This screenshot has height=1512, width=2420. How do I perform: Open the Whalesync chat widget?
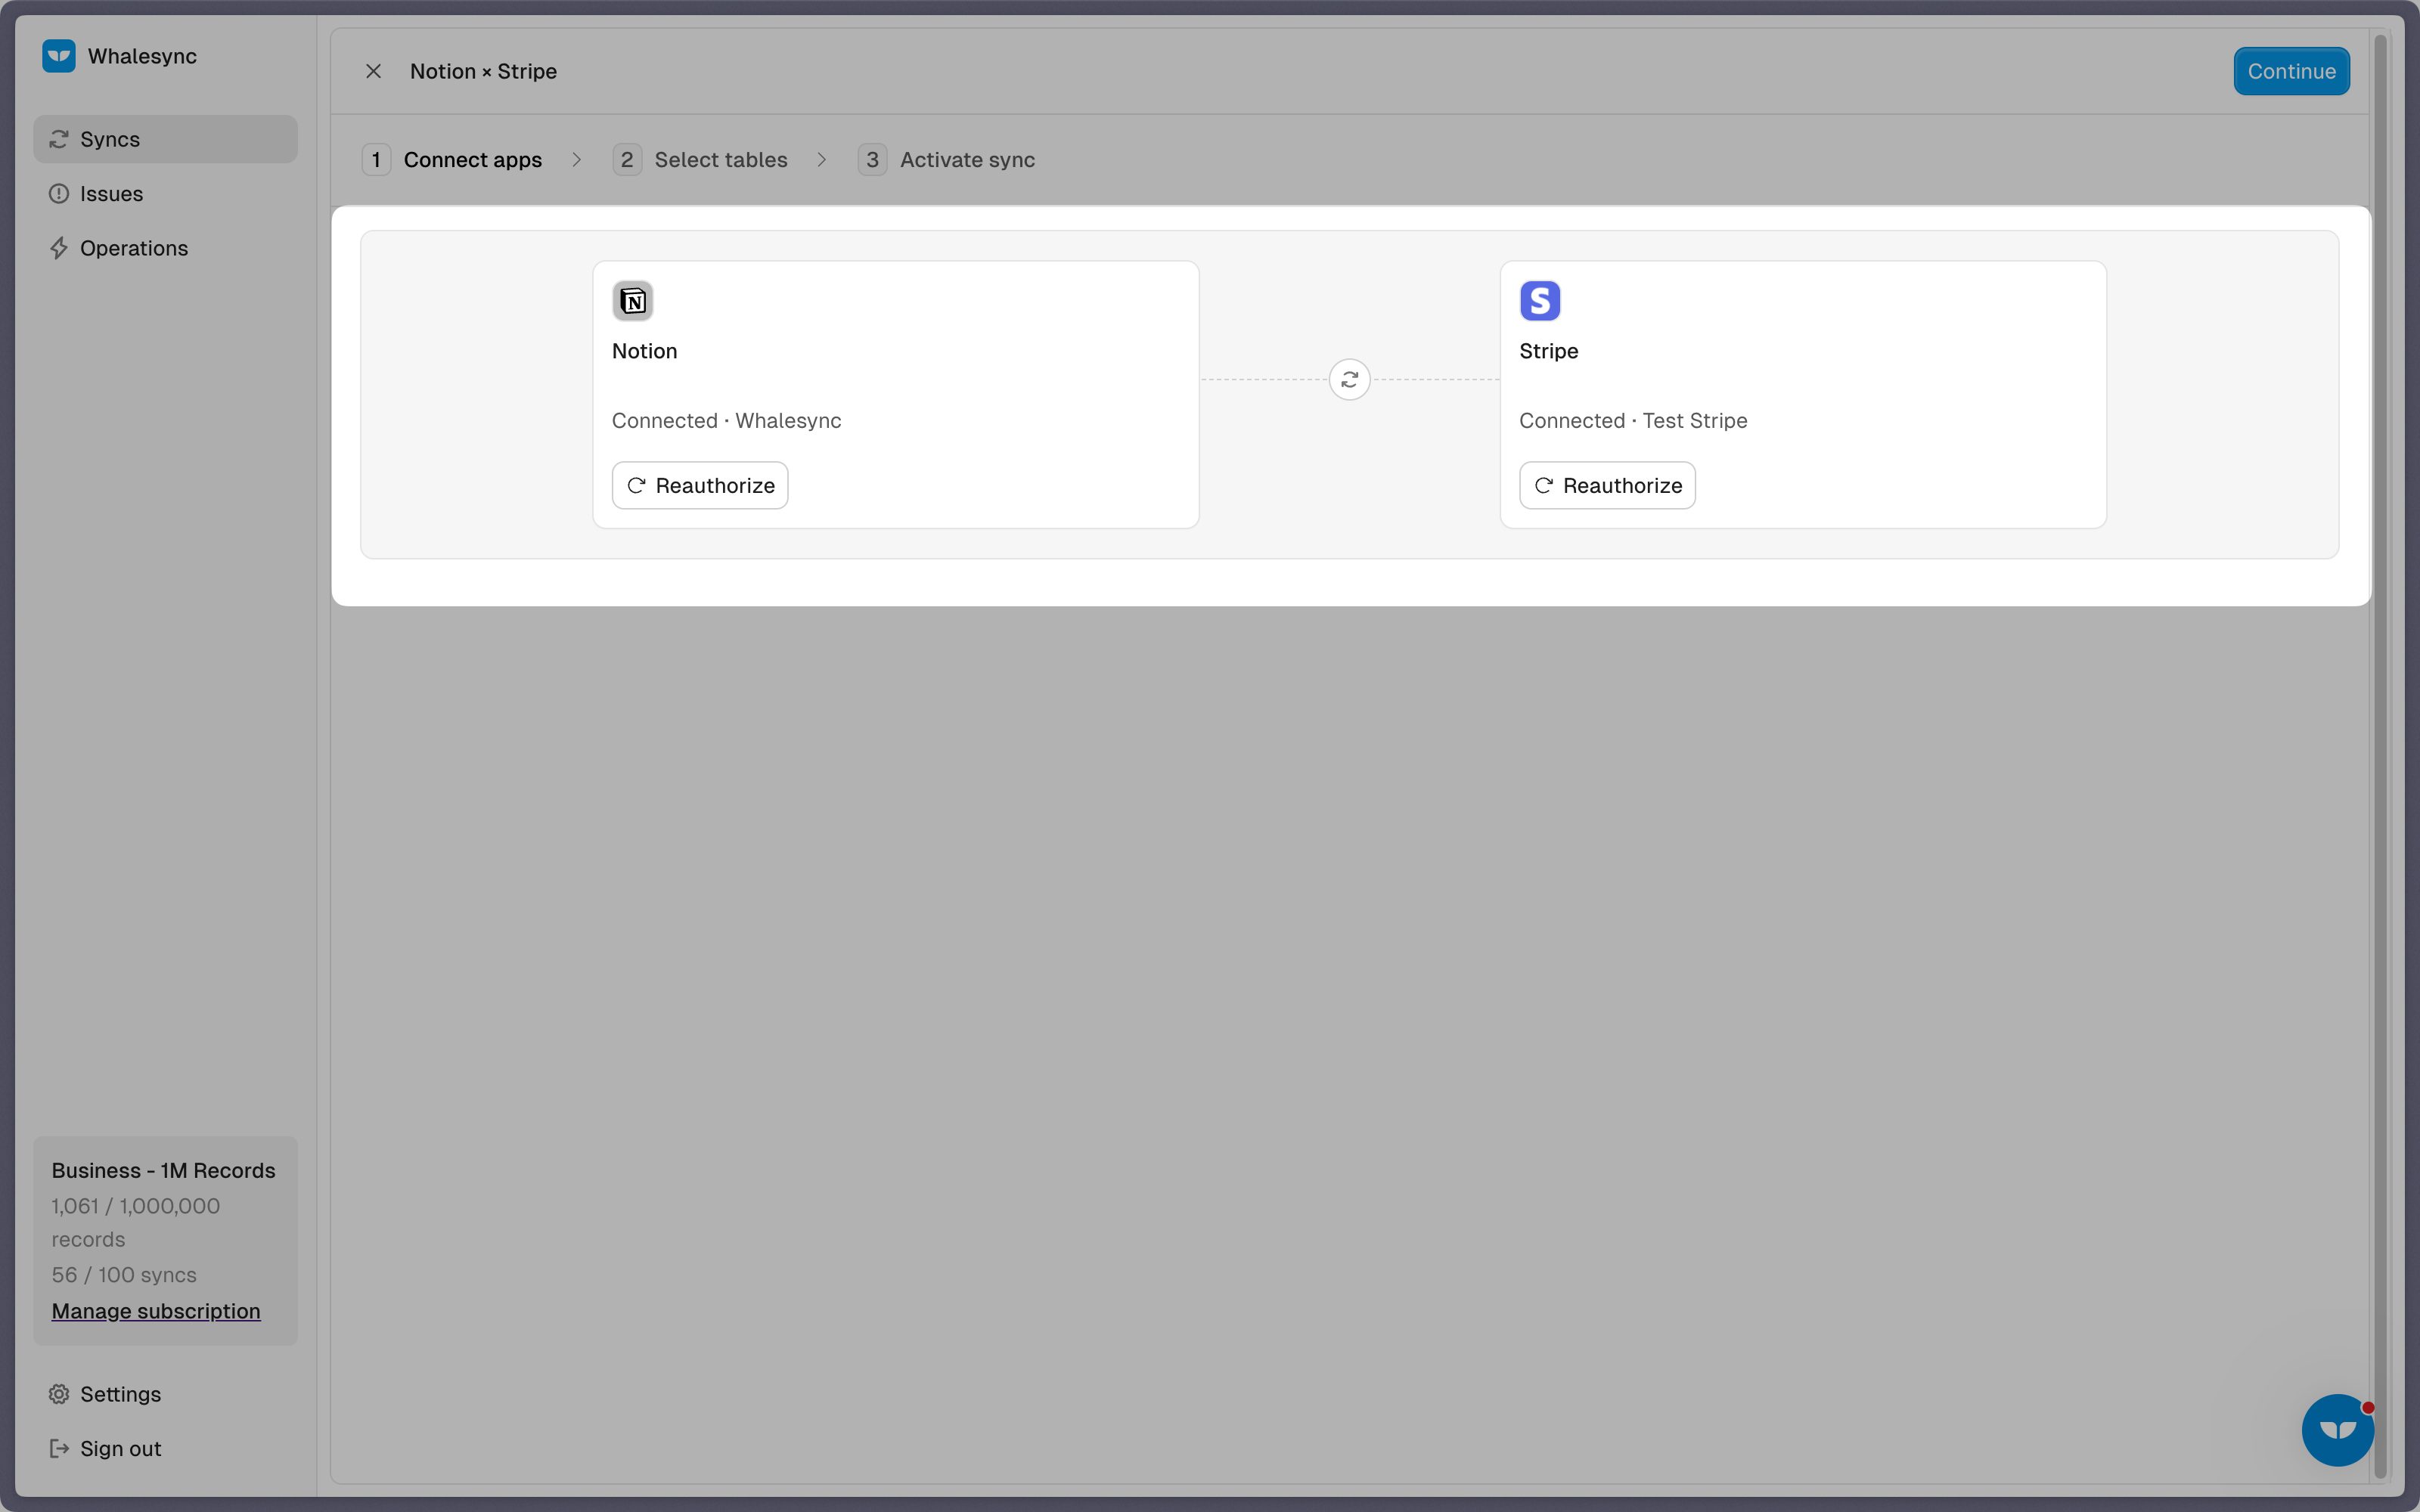tap(2337, 1430)
